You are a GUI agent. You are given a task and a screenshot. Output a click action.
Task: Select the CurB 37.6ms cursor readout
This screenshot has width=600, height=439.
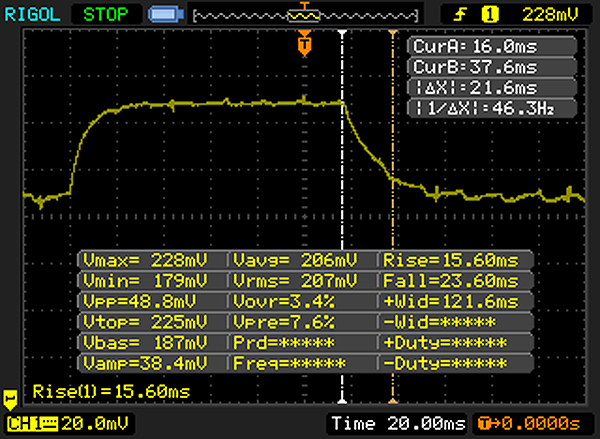(493, 67)
